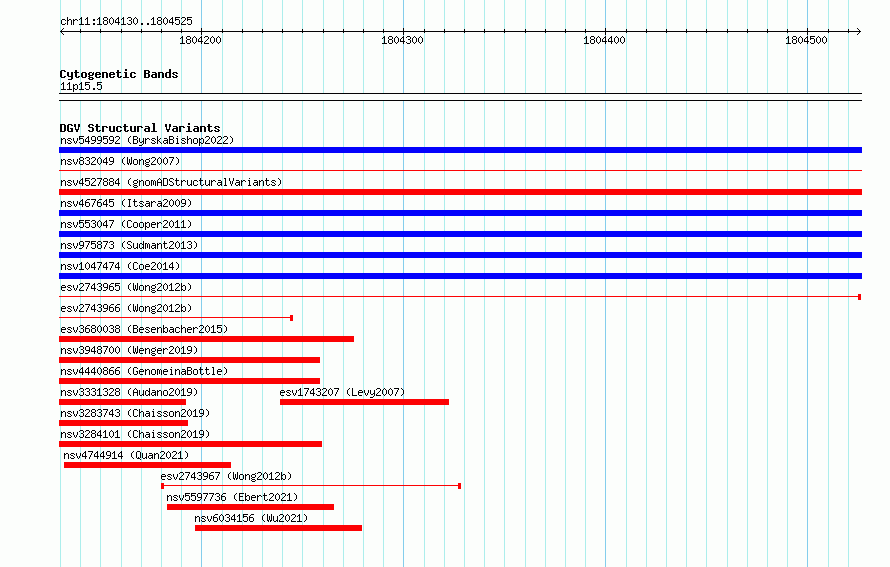890x567 pixels.
Task: Open nsv553047 (Cooper2011) label
Action: 126,224
